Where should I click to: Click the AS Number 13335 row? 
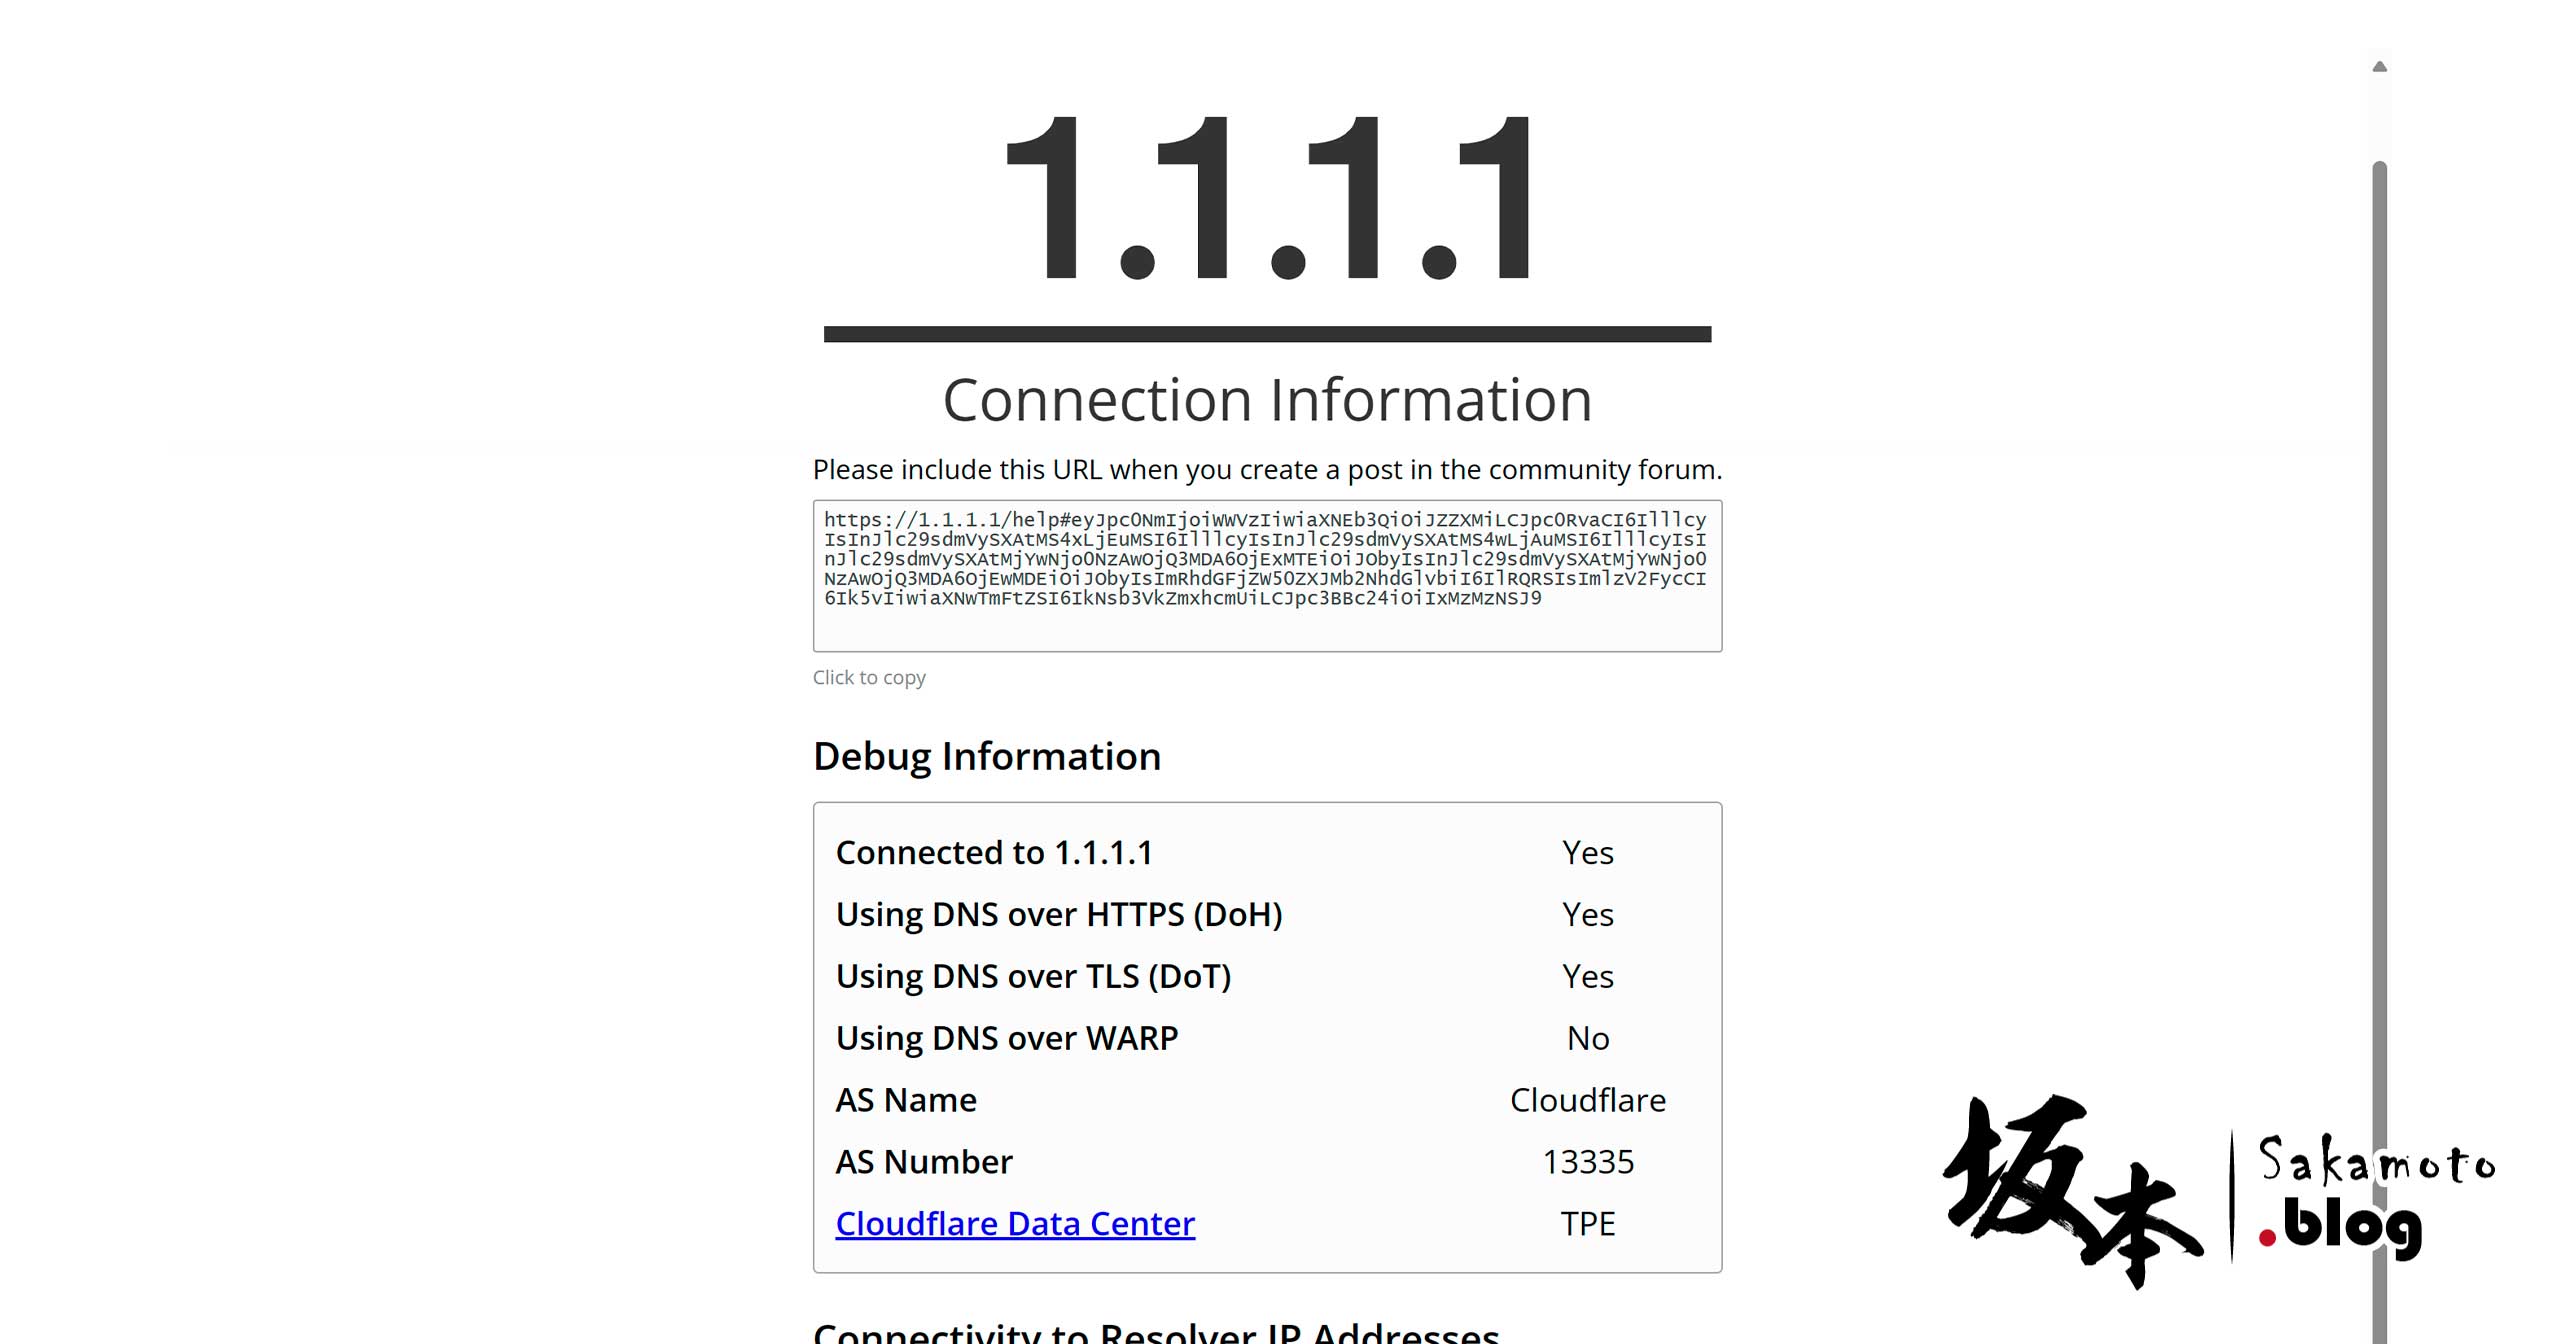click(x=1266, y=1161)
